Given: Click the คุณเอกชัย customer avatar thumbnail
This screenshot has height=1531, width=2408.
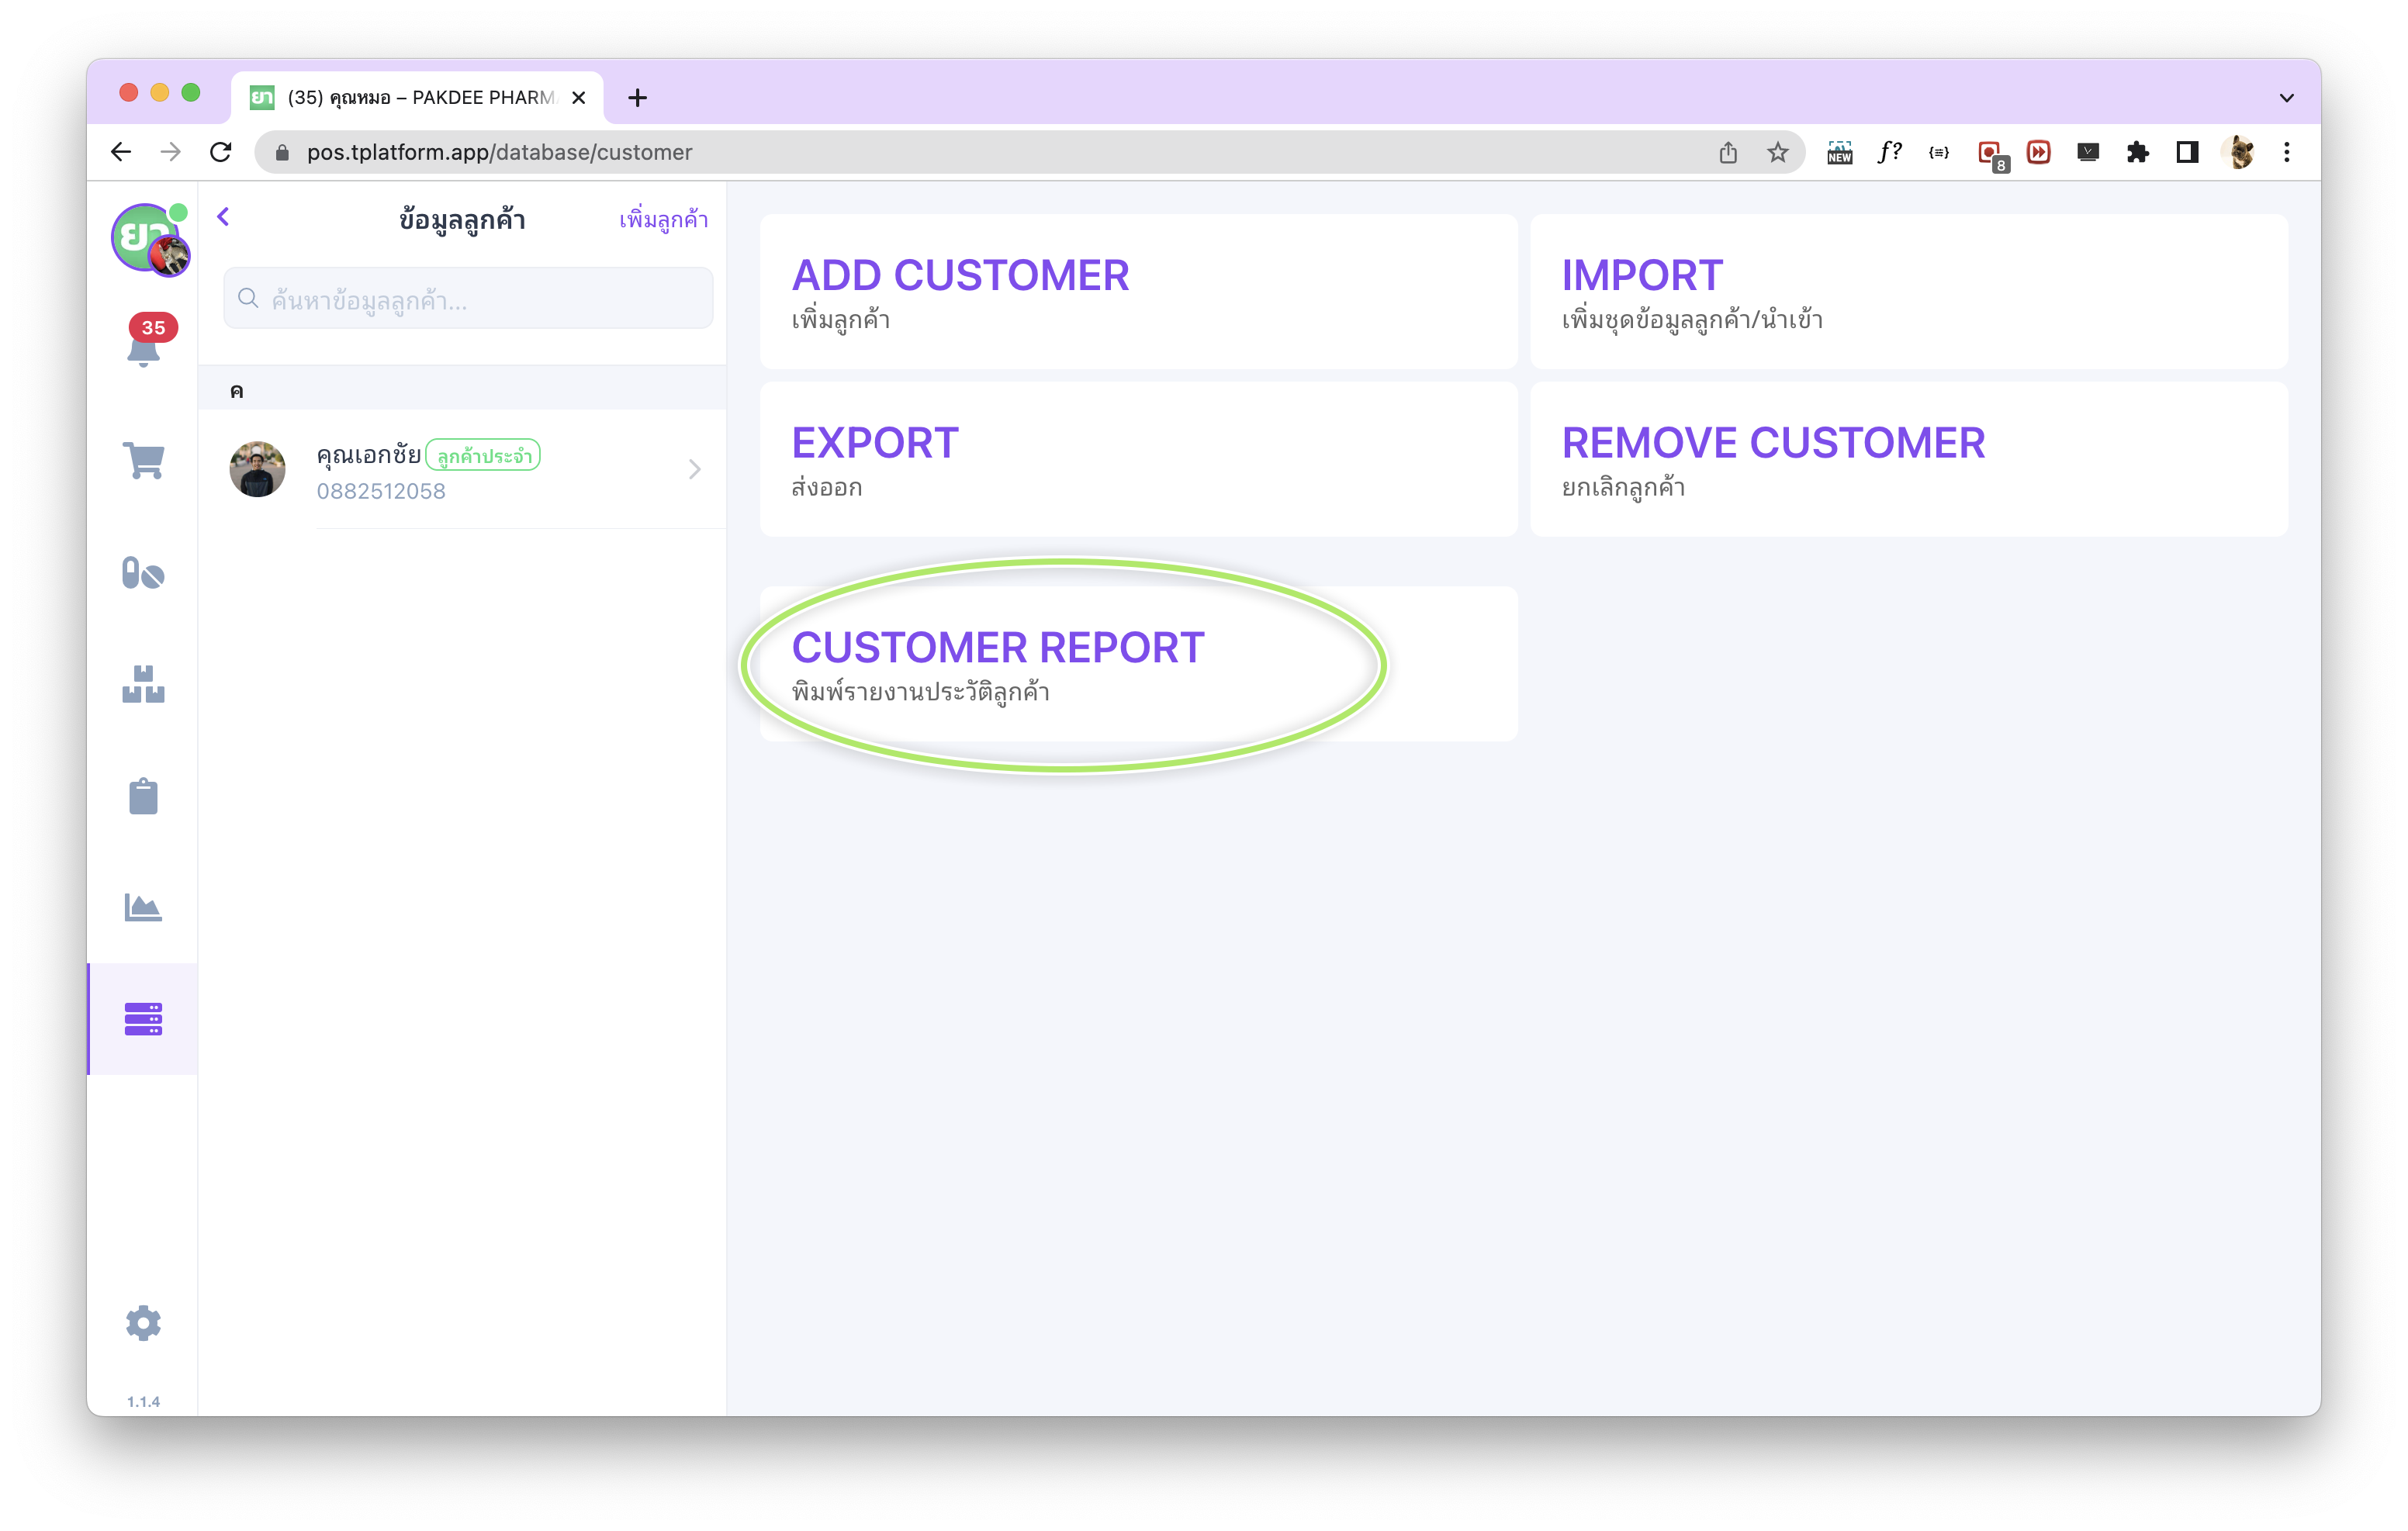Looking at the screenshot, I should point(257,469).
